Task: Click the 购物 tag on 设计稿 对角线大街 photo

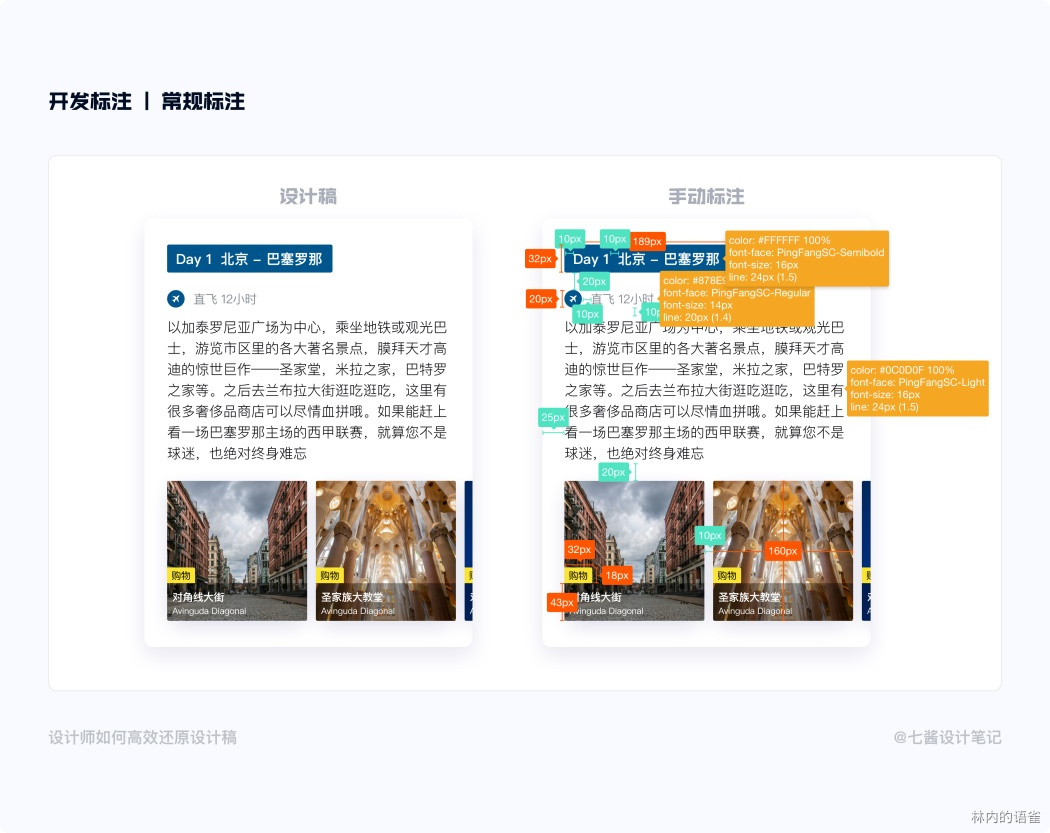Action: [x=181, y=575]
